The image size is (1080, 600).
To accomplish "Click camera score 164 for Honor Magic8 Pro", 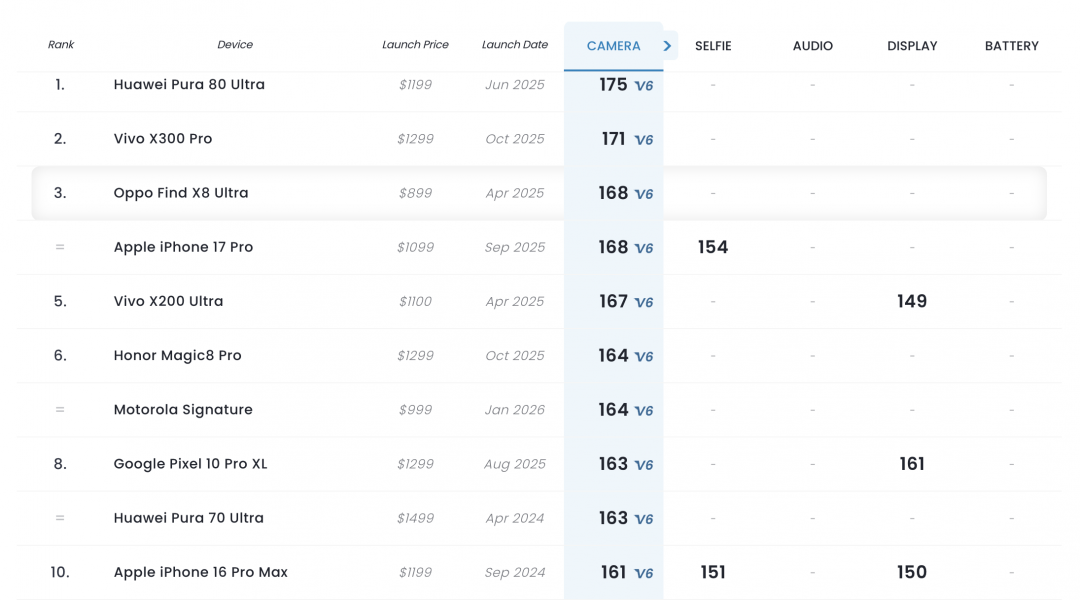I will pyautogui.click(x=613, y=355).
